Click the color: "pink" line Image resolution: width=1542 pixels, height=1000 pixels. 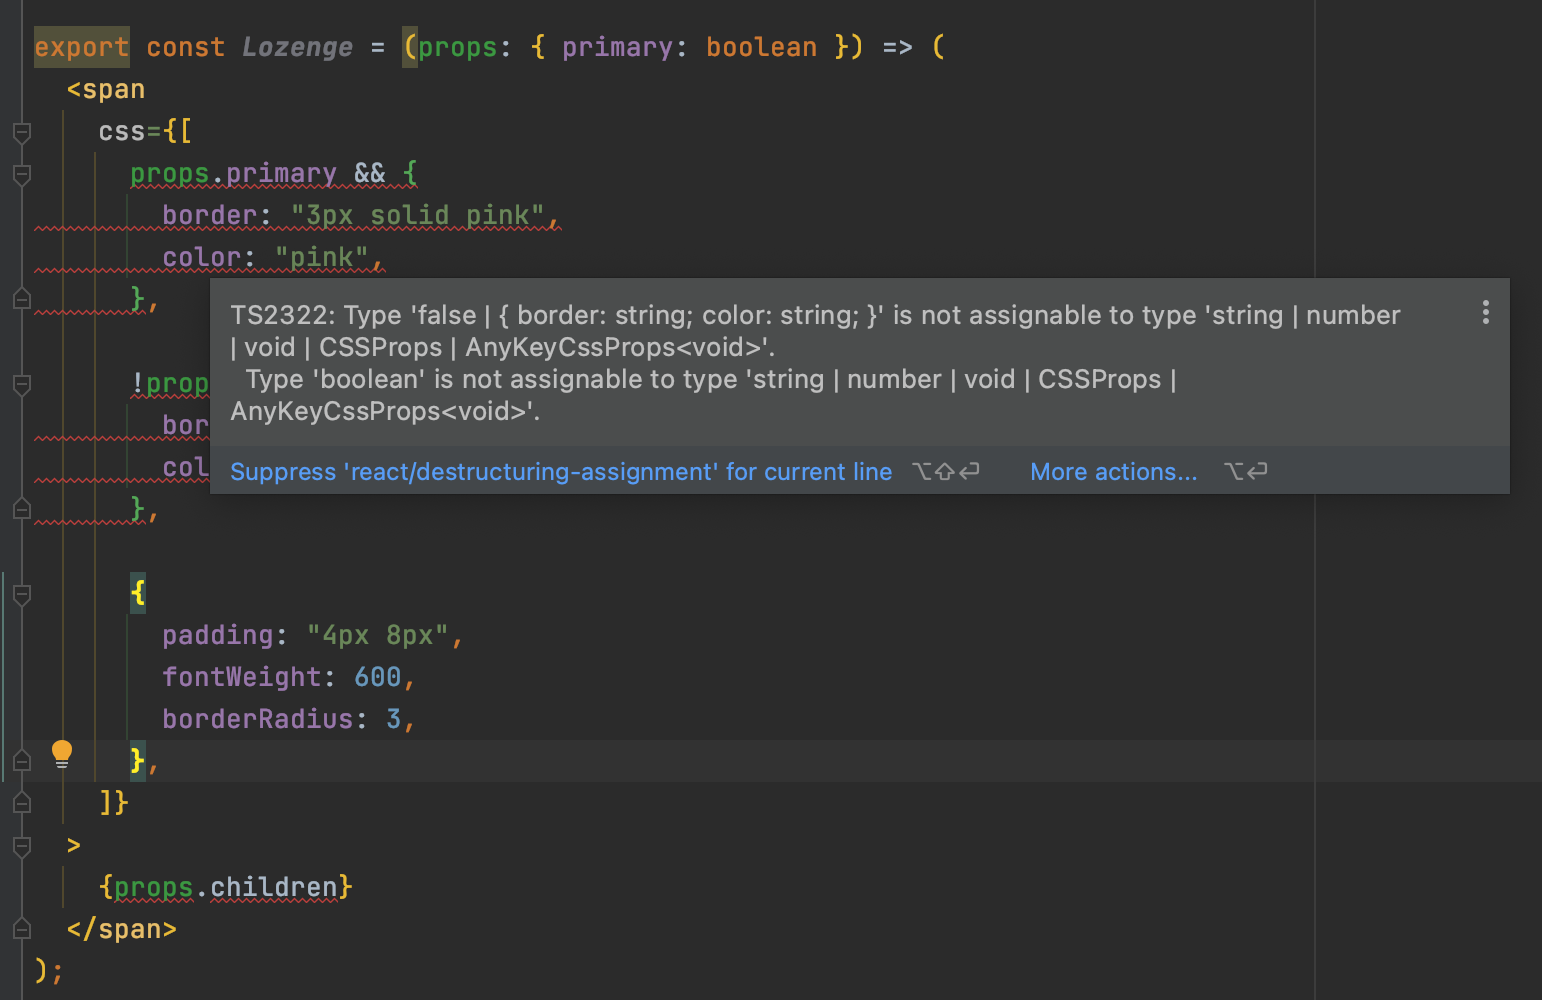coord(273,257)
